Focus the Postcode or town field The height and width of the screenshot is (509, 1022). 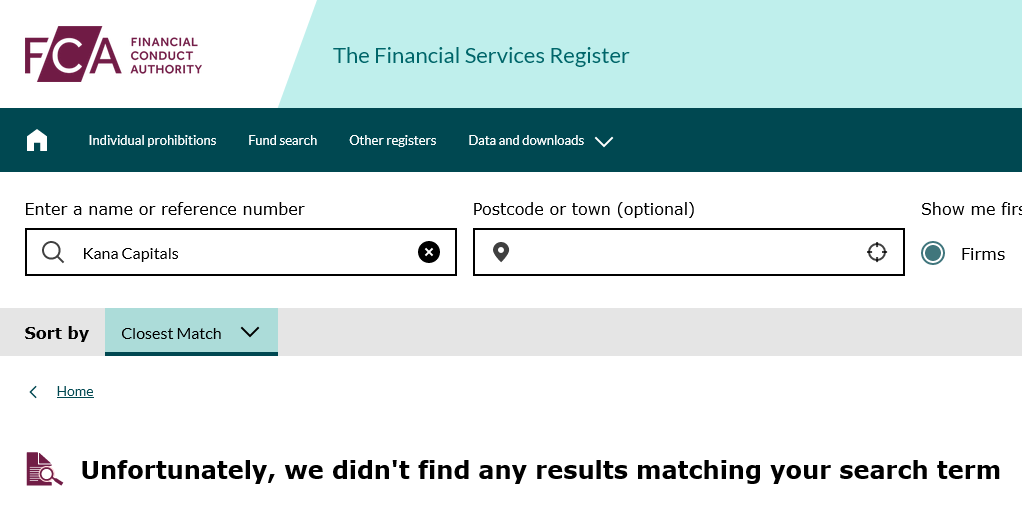point(685,253)
